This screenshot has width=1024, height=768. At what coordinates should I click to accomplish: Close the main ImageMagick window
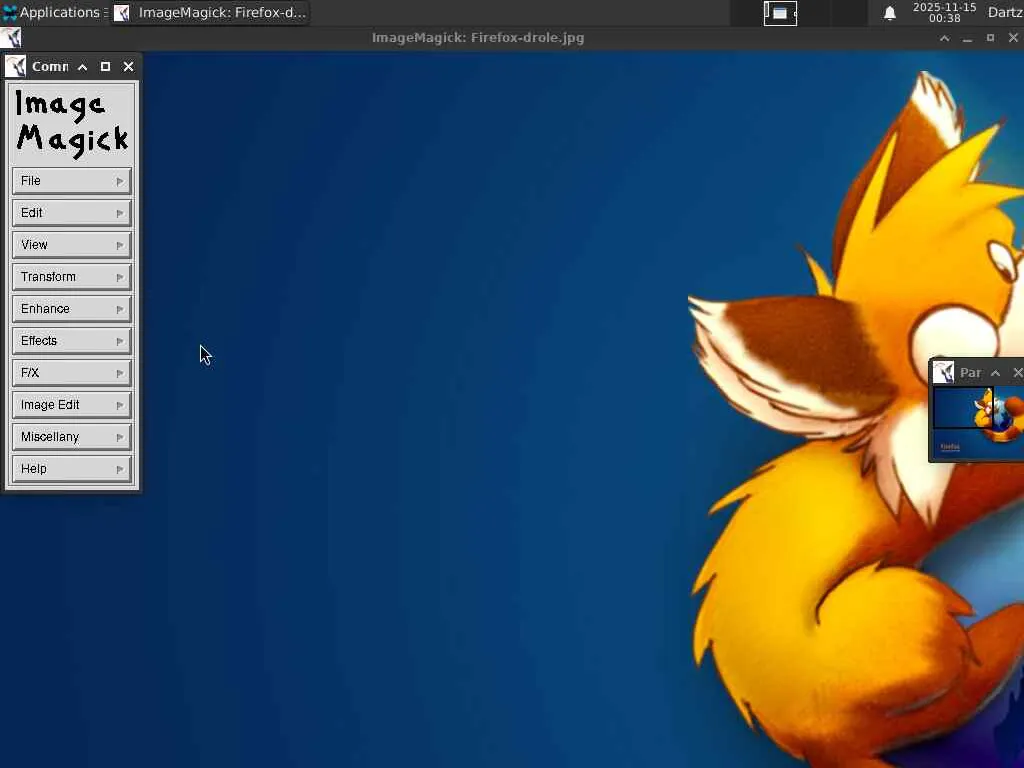(1013, 38)
